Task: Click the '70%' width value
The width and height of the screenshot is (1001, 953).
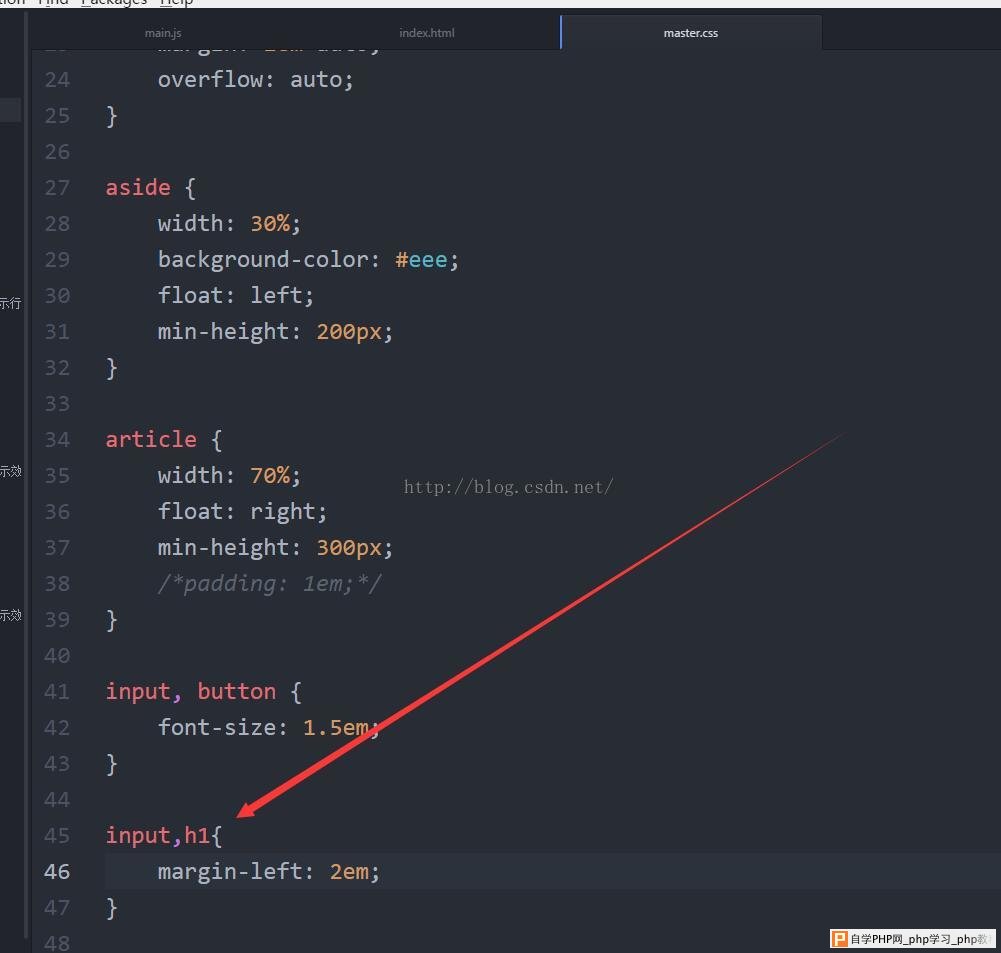Action: pyautogui.click(x=270, y=476)
